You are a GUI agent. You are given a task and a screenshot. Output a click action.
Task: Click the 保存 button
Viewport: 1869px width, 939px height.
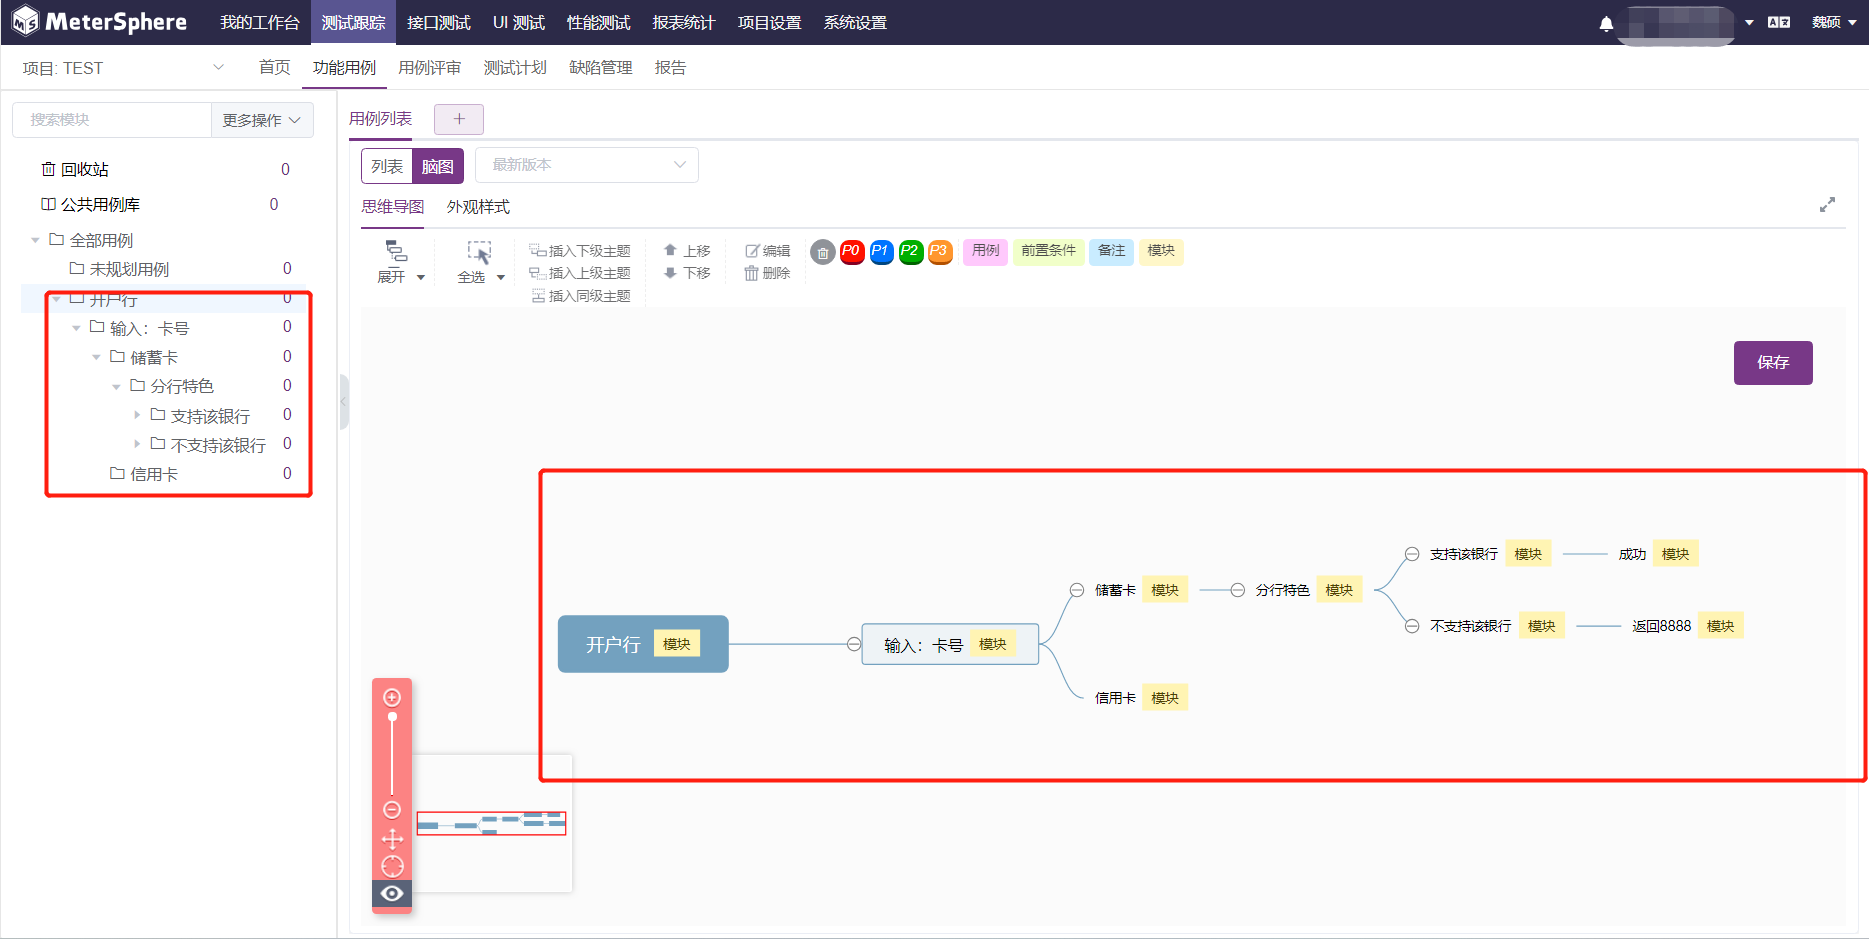pyautogui.click(x=1772, y=363)
